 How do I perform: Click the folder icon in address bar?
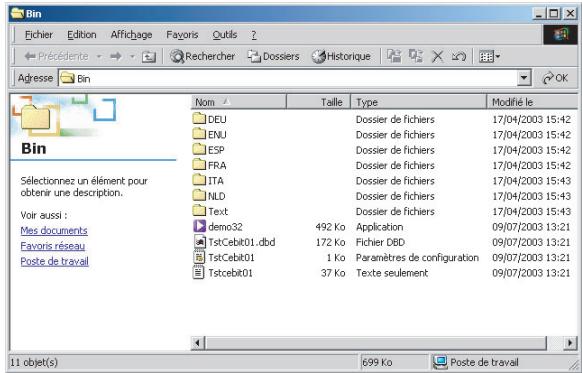pyautogui.click(x=67, y=78)
